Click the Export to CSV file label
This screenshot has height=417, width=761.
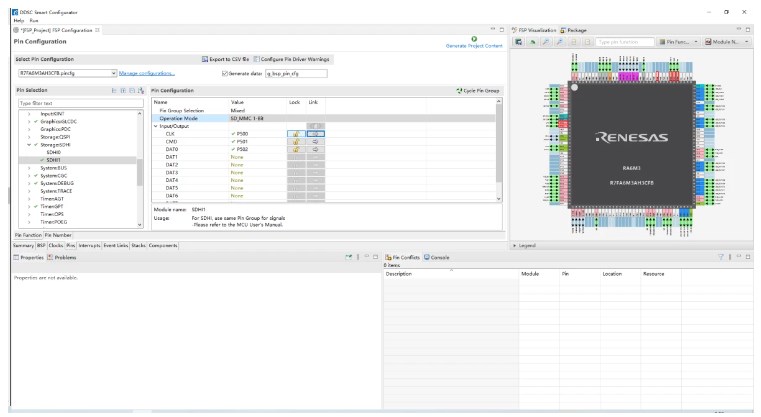[229, 59]
